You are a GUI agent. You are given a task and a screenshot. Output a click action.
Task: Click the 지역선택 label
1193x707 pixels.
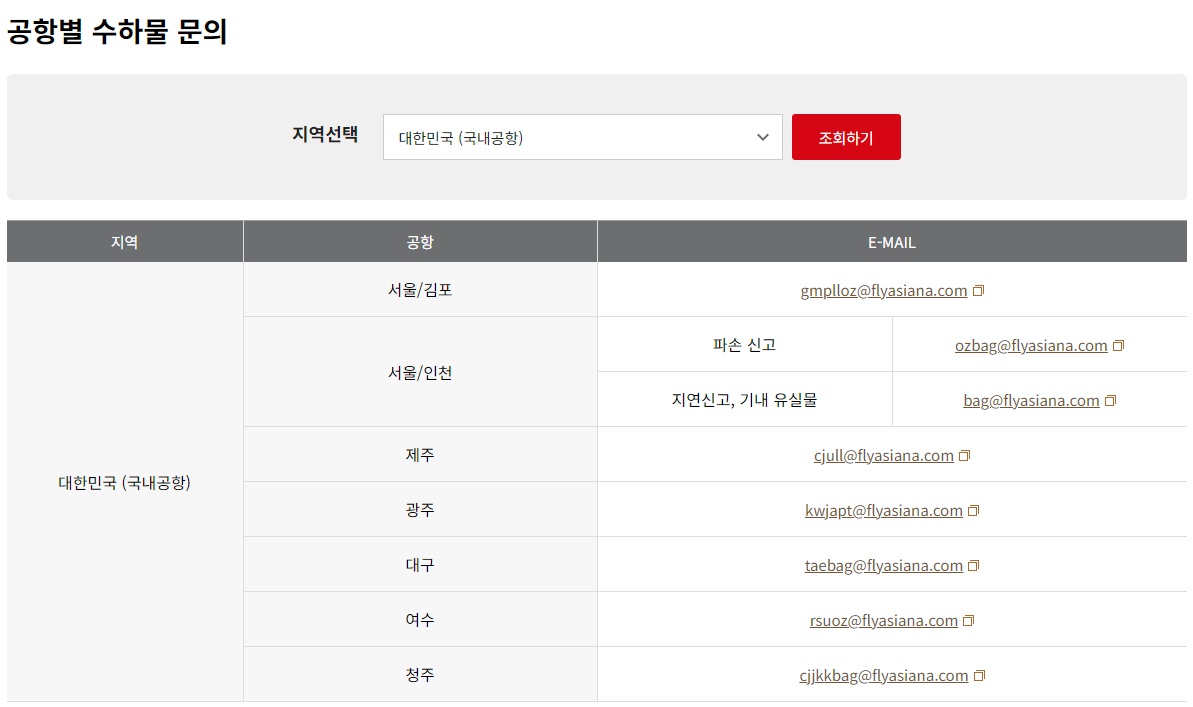coord(325,135)
